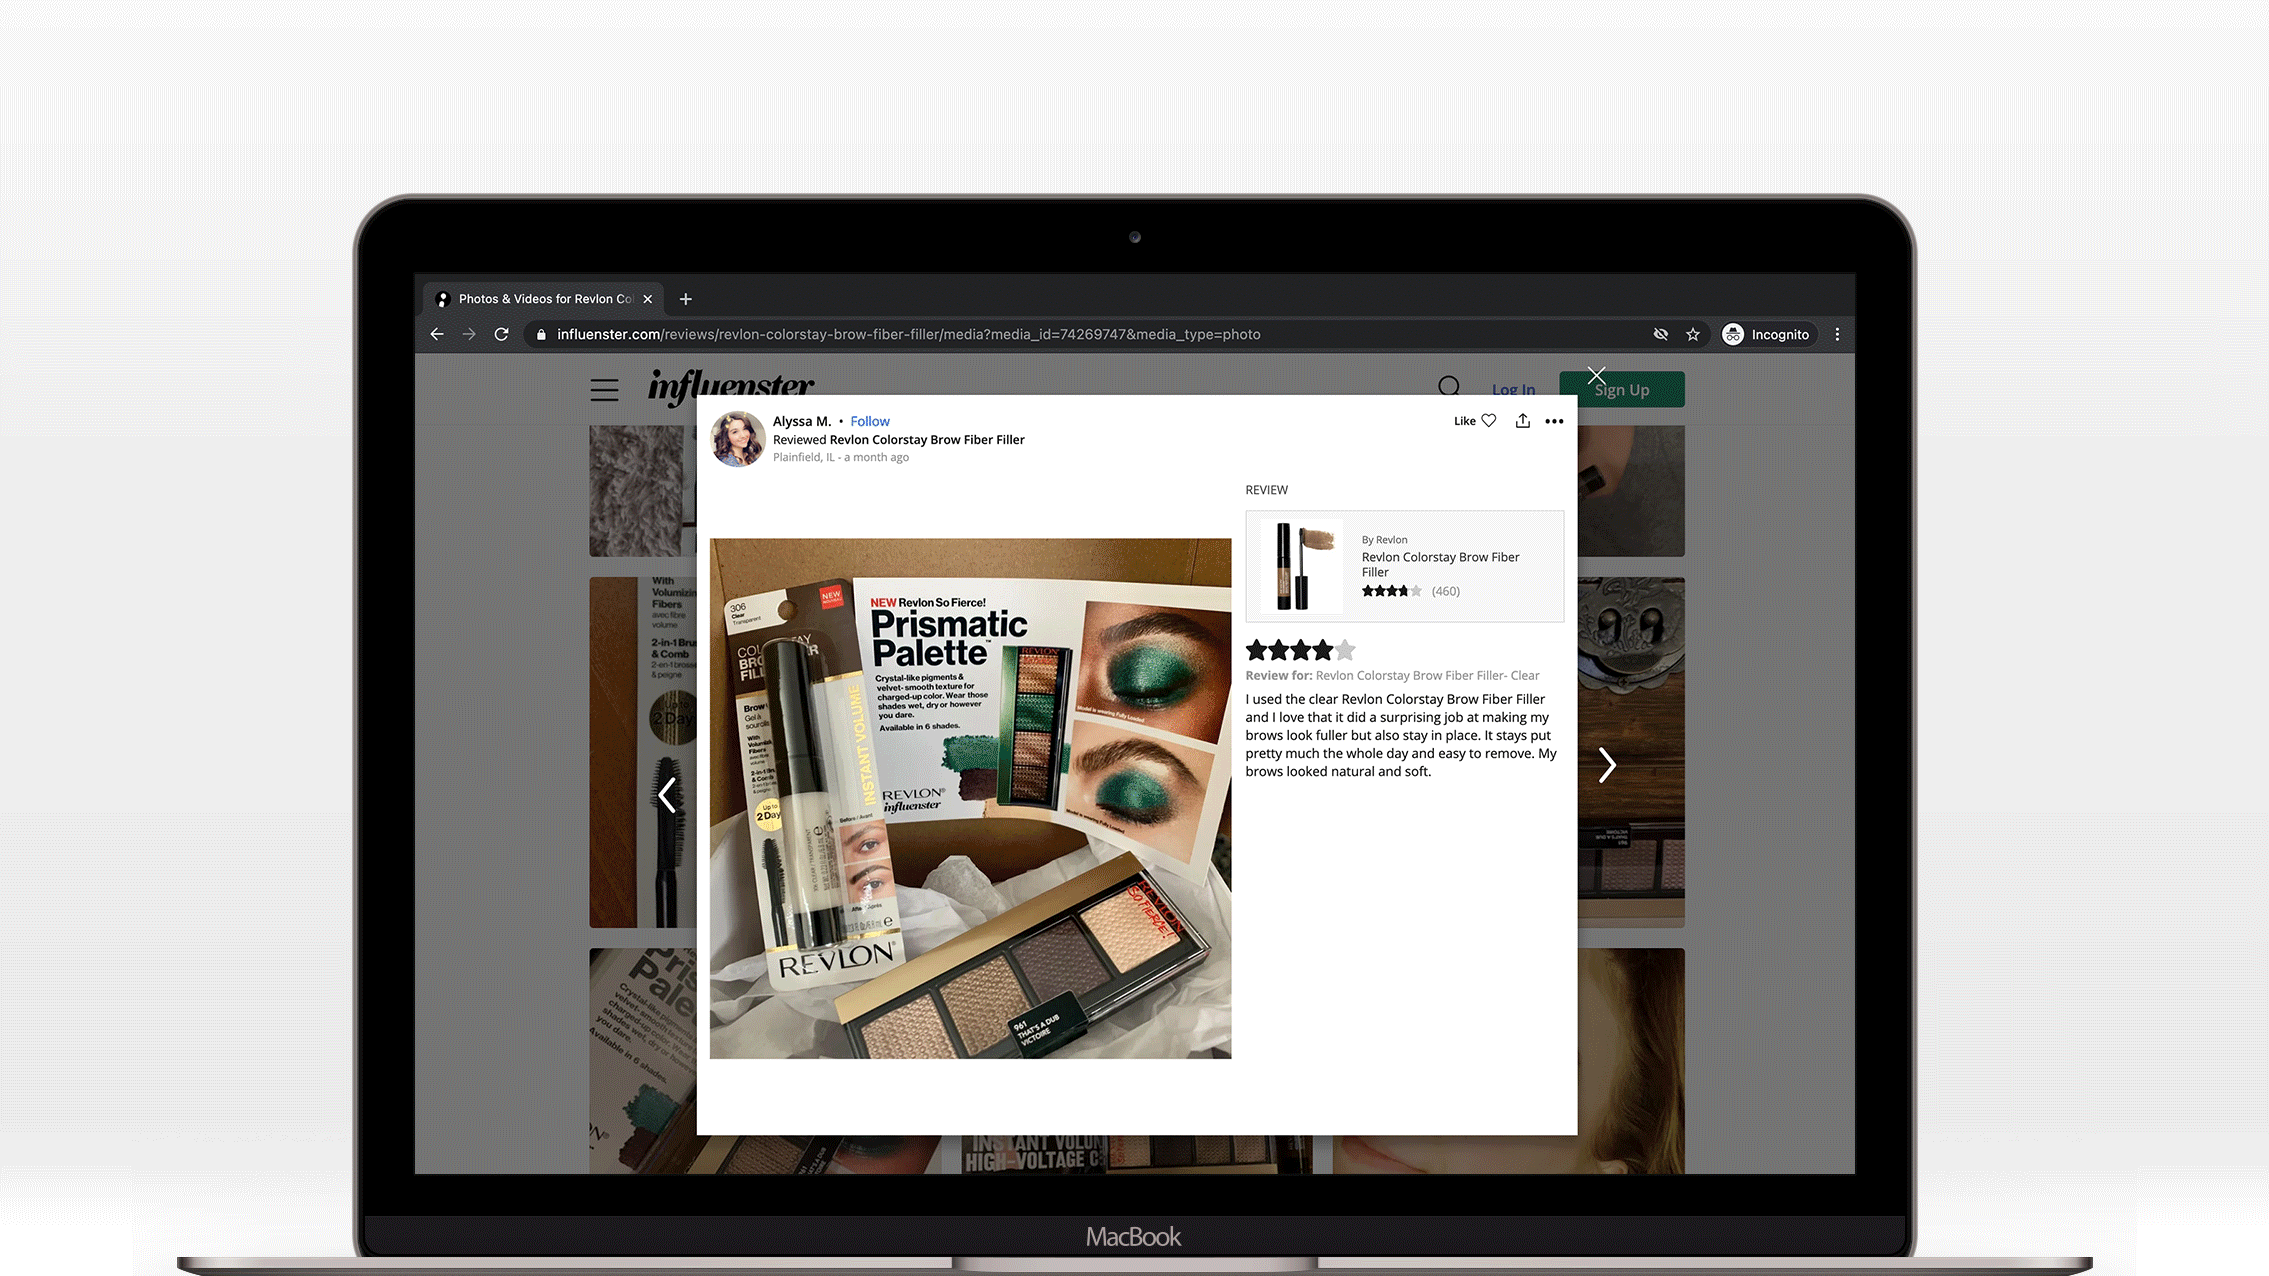Select the Photos & Videos for Revlon tab
Image resolution: width=2269 pixels, height=1276 pixels.
pos(545,299)
